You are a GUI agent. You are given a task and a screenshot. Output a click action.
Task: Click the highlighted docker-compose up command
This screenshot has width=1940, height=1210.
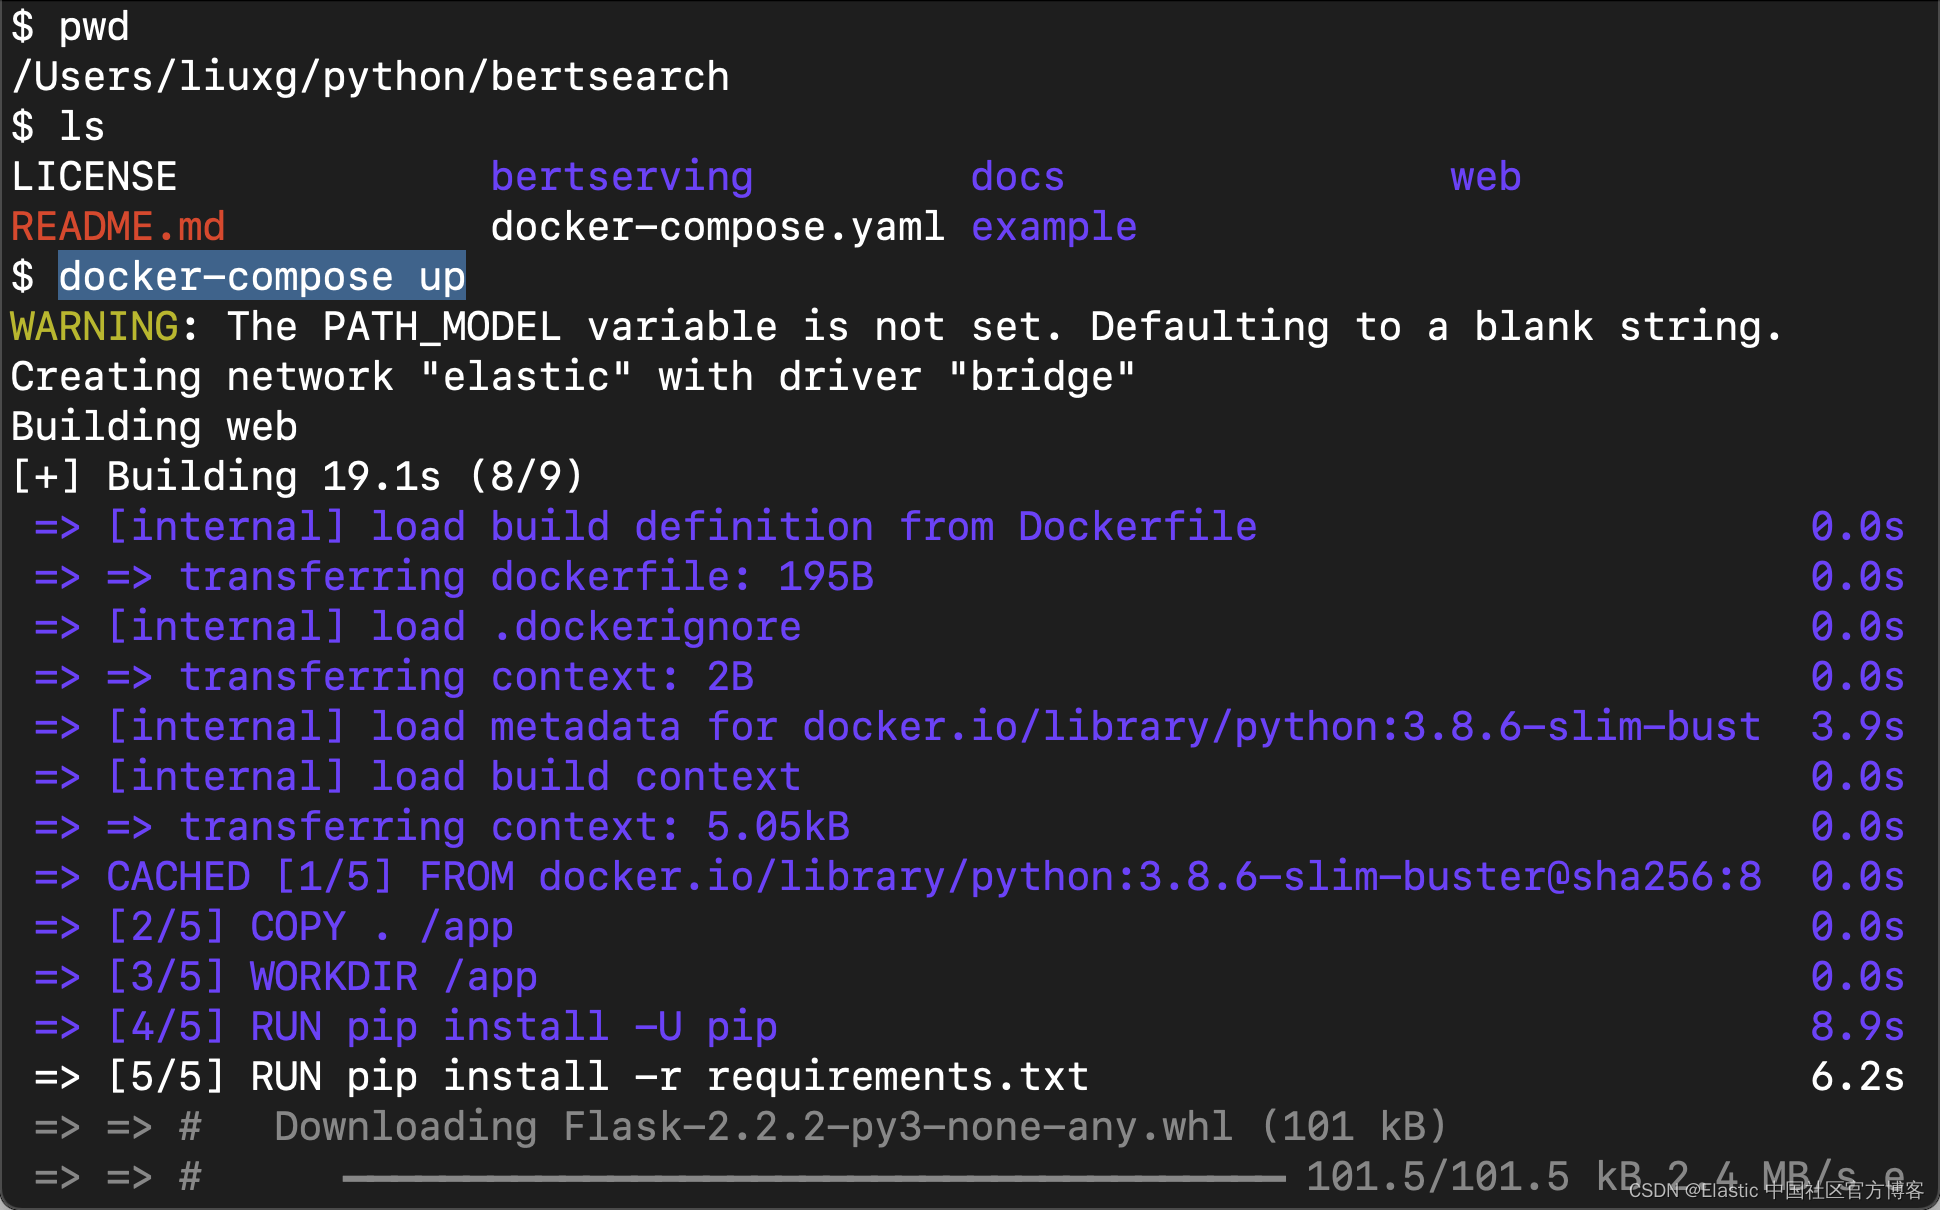coord(262,277)
